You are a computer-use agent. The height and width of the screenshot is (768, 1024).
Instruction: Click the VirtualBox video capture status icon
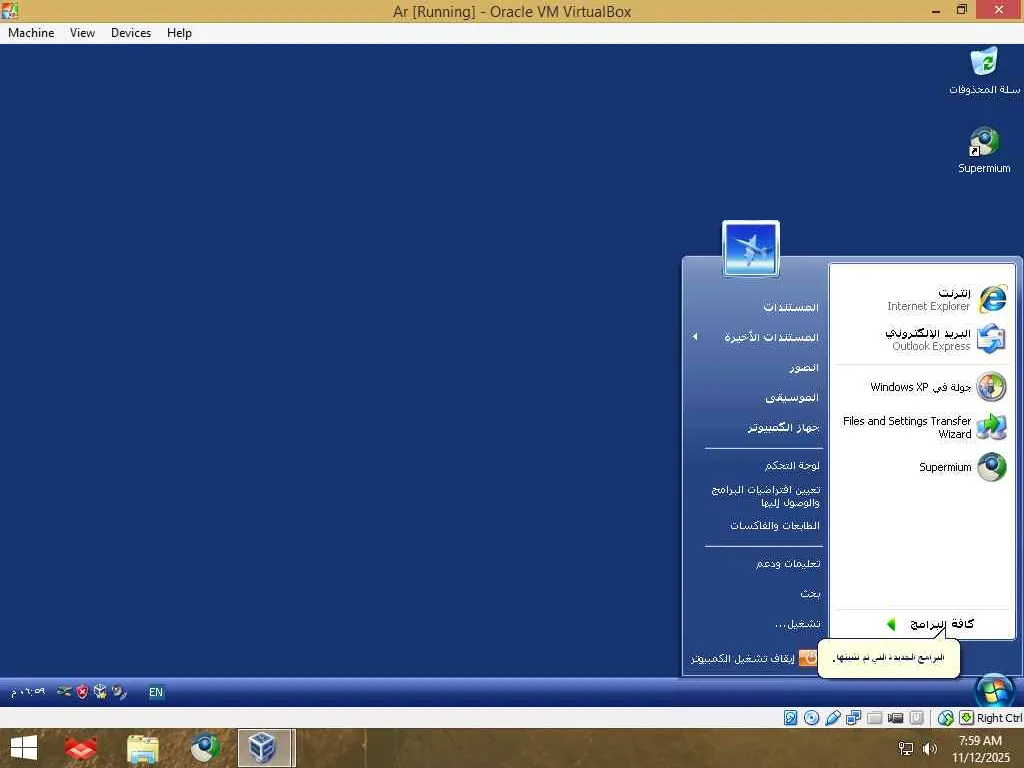tap(895, 718)
